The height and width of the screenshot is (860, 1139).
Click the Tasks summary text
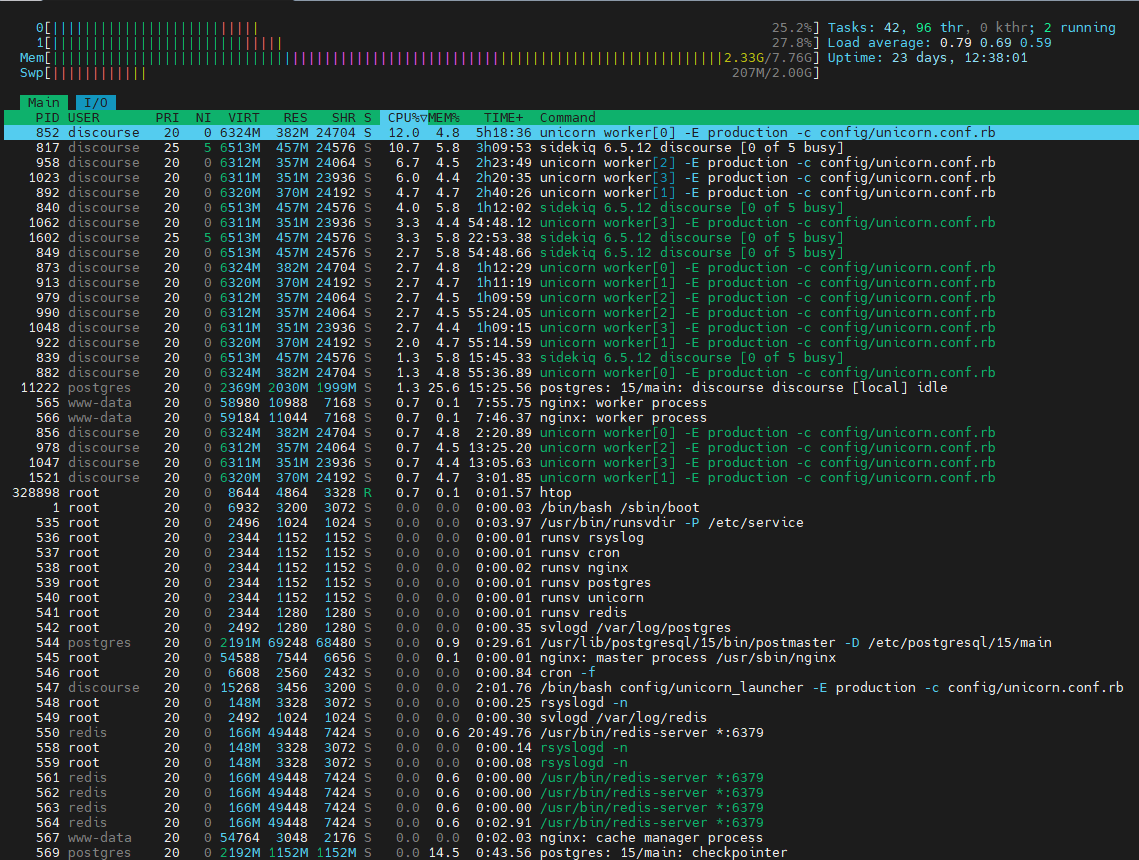coord(971,28)
